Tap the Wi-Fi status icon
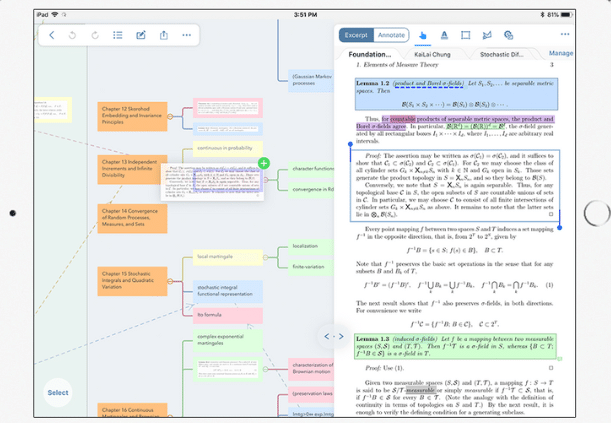This screenshot has width=611, height=423. (55, 15)
